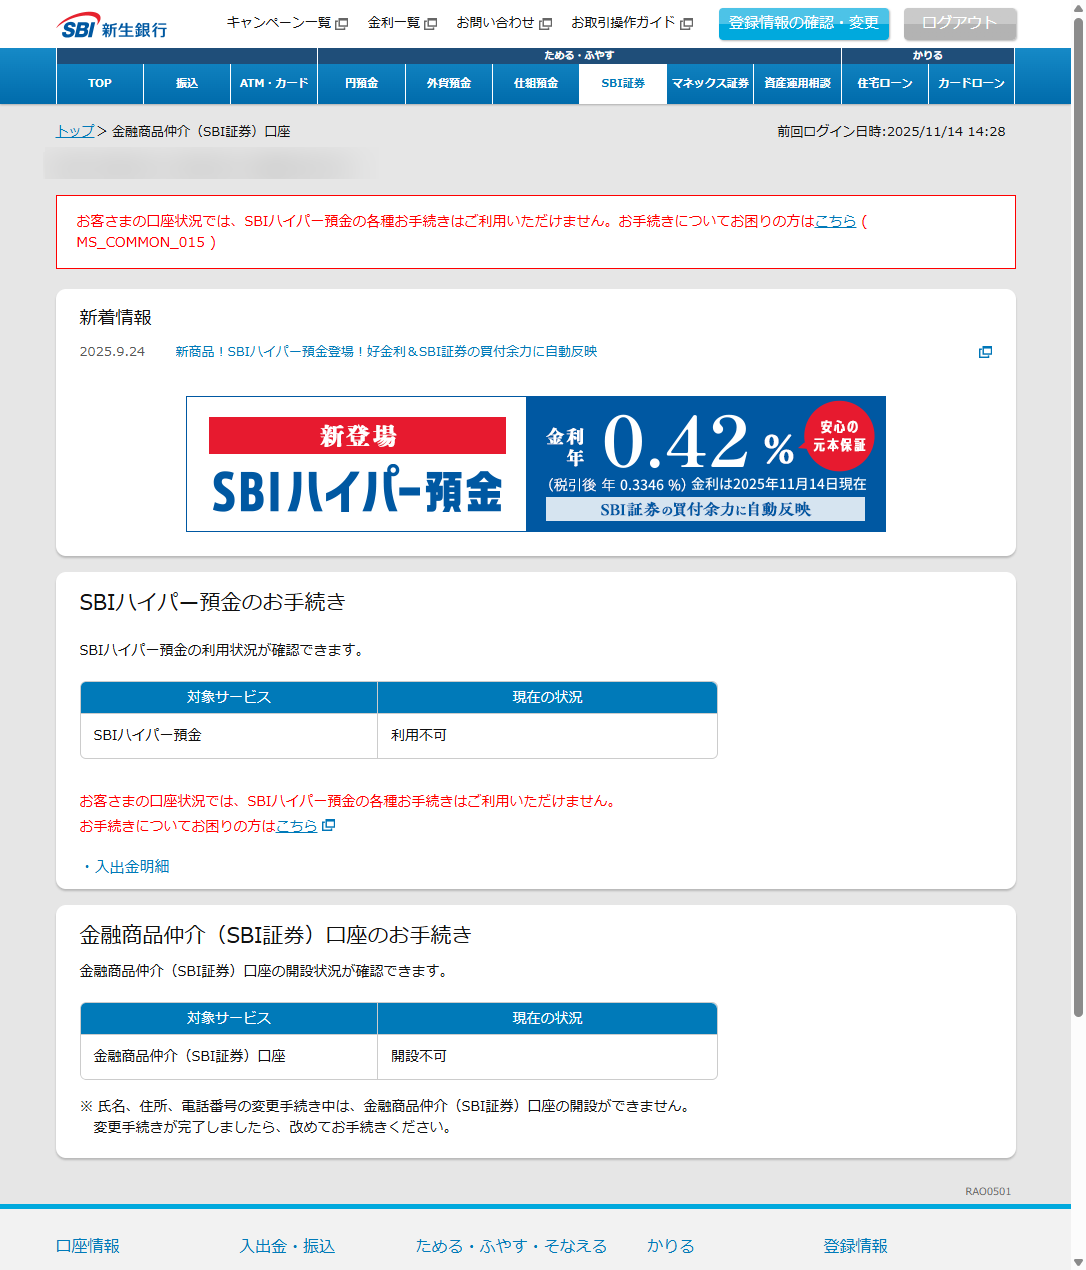Click the 入出金・振込 footer heading

287,1246
